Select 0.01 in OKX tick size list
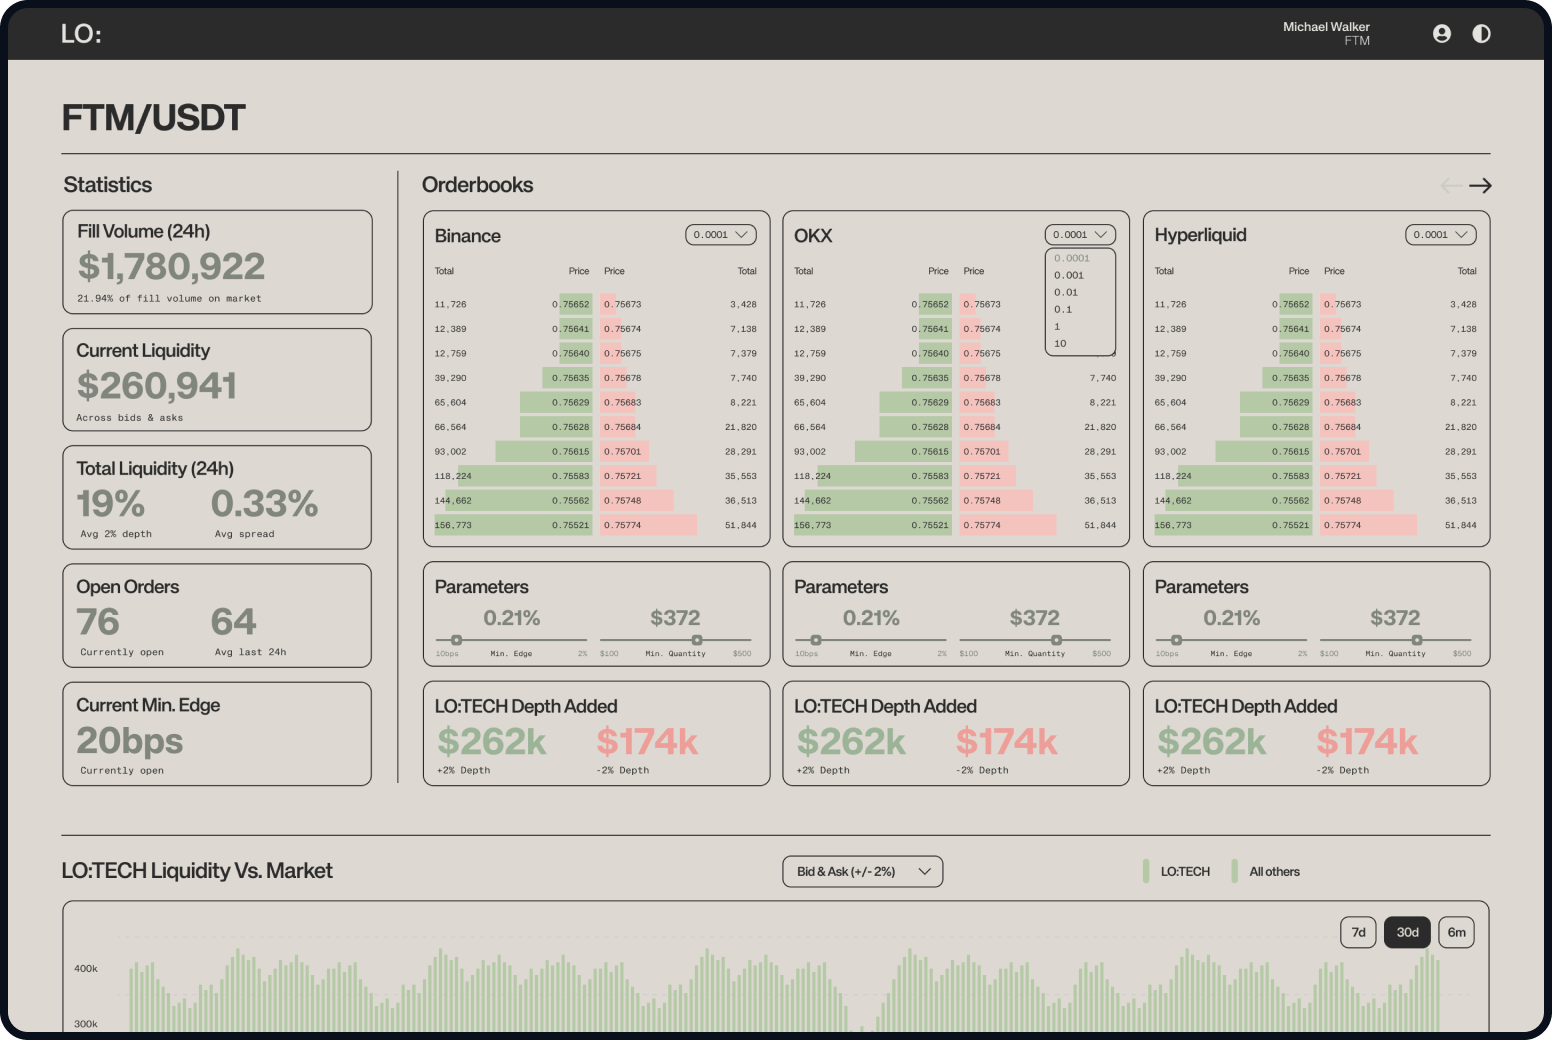 point(1066,292)
